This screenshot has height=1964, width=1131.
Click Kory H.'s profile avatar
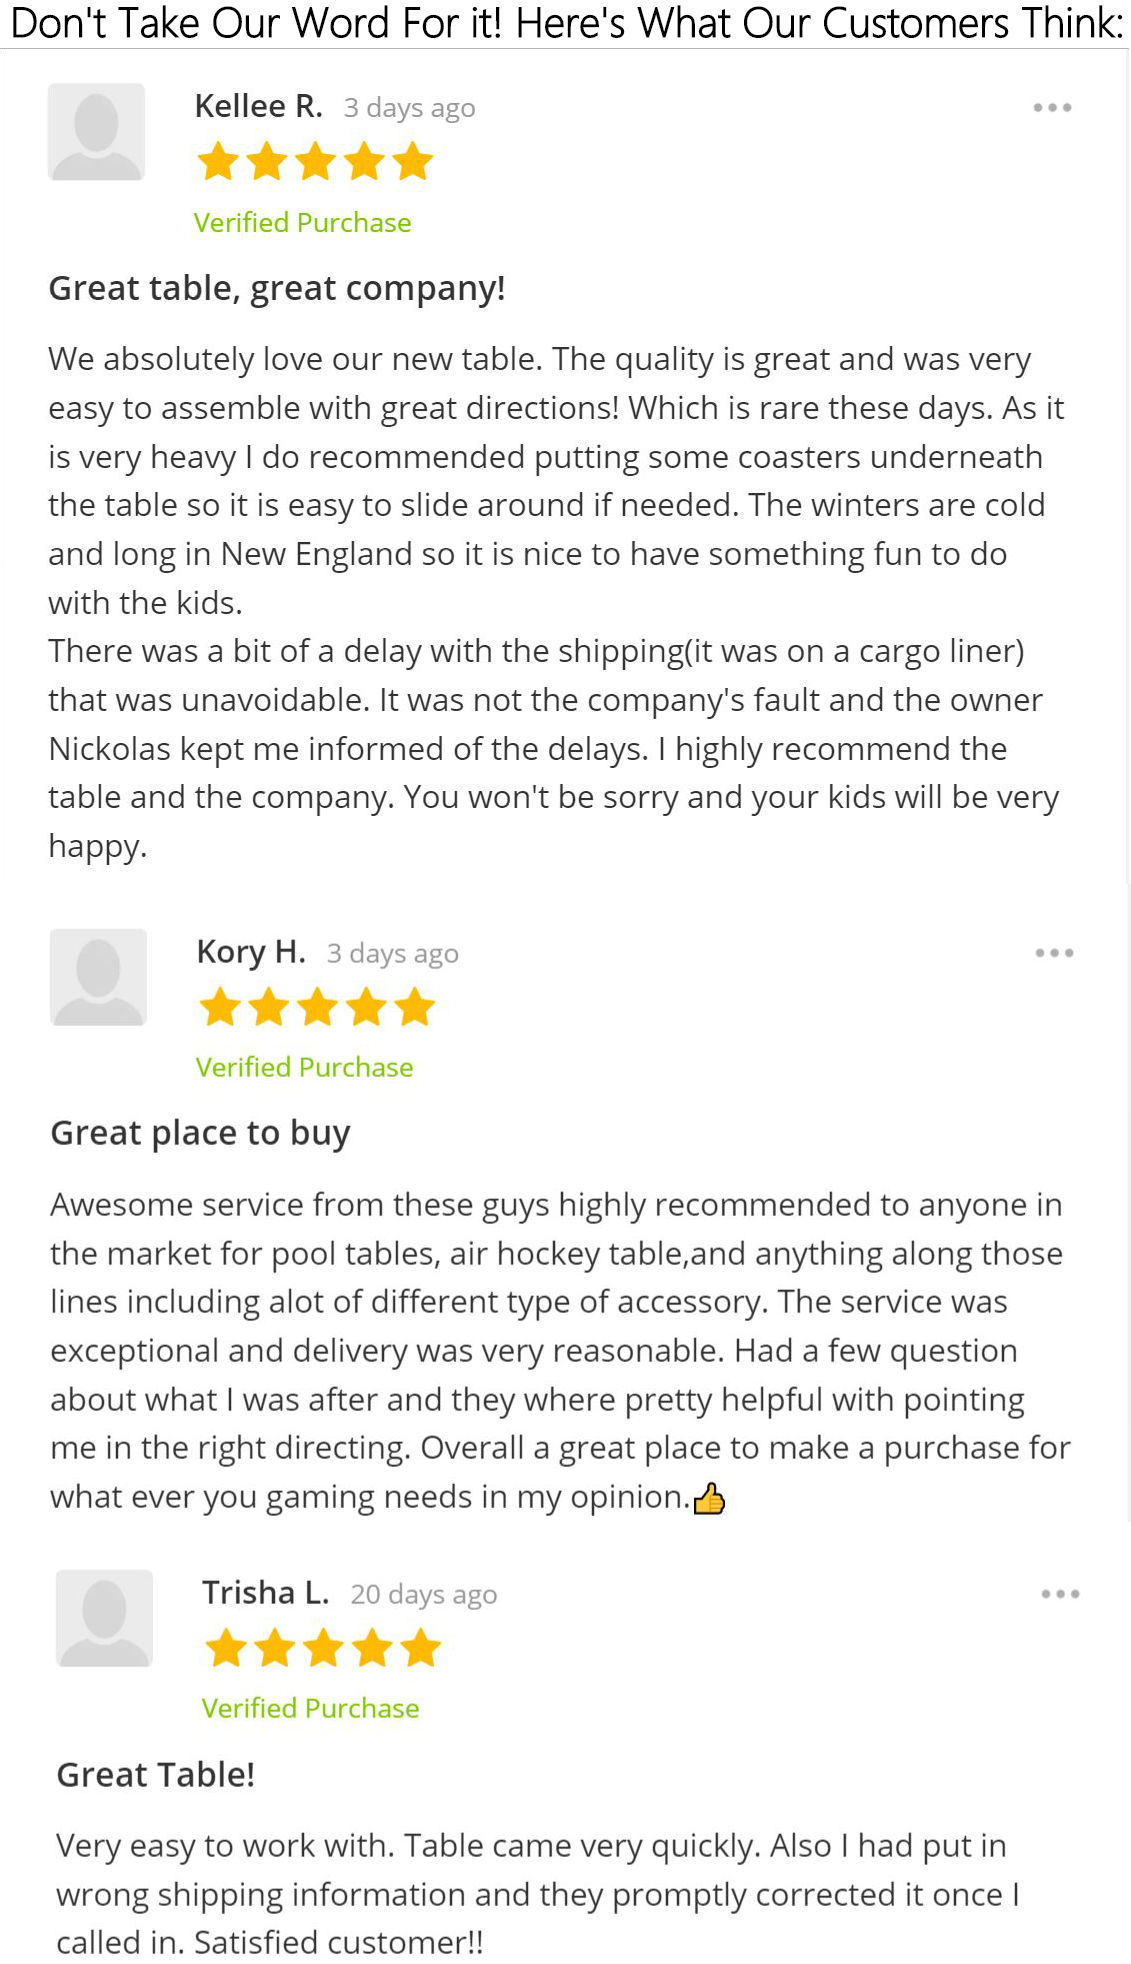point(98,977)
